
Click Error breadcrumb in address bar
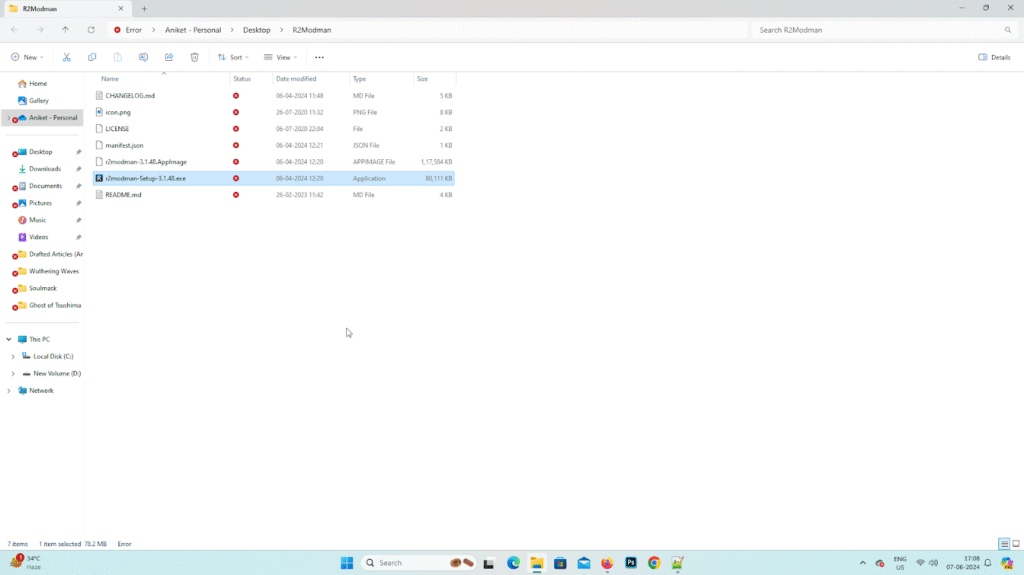(134, 30)
